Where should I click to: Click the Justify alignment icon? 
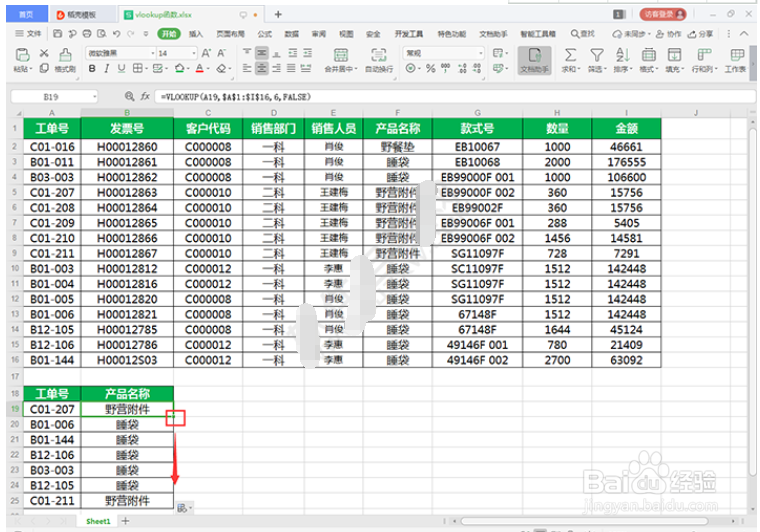tap(291, 68)
